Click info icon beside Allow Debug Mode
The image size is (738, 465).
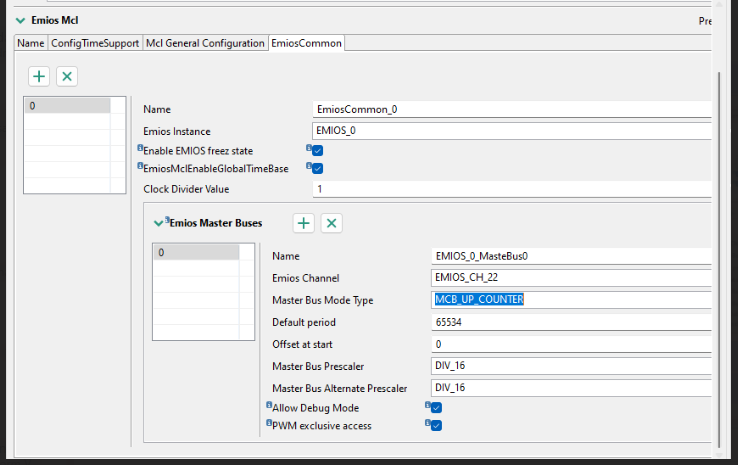pyautogui.click(x=269, y=406)
